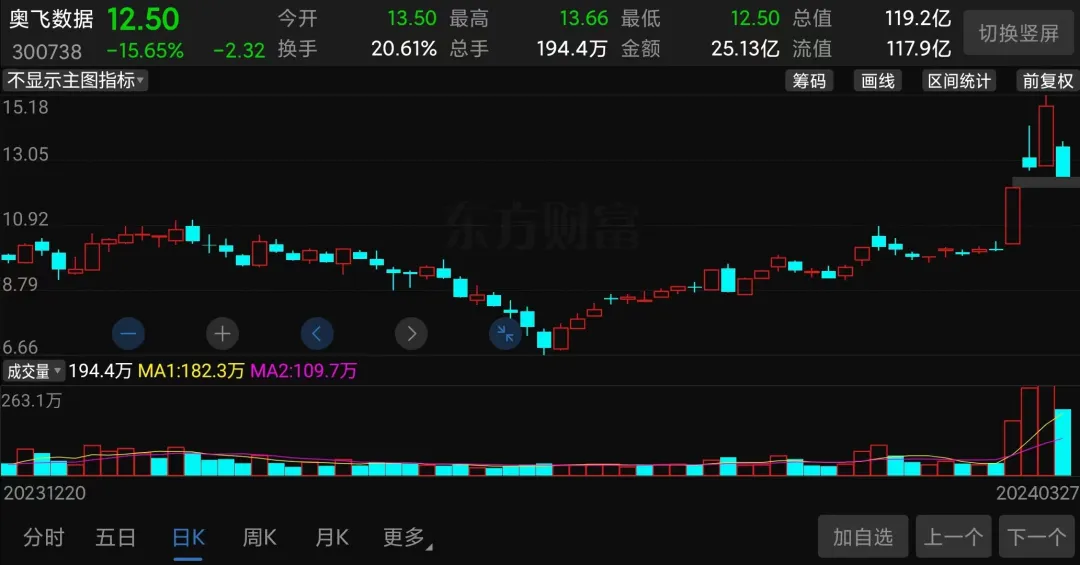Click the price change -2.32
Image resolution: width=1080 pixels, height=565 pixels.
pos(239,50)
